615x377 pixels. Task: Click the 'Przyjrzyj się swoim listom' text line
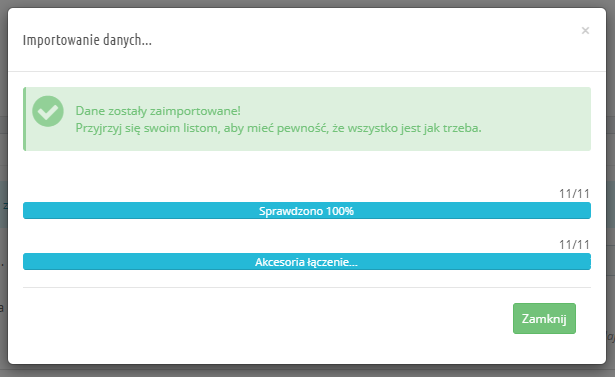pyautogui.click(x=278, y=128)
